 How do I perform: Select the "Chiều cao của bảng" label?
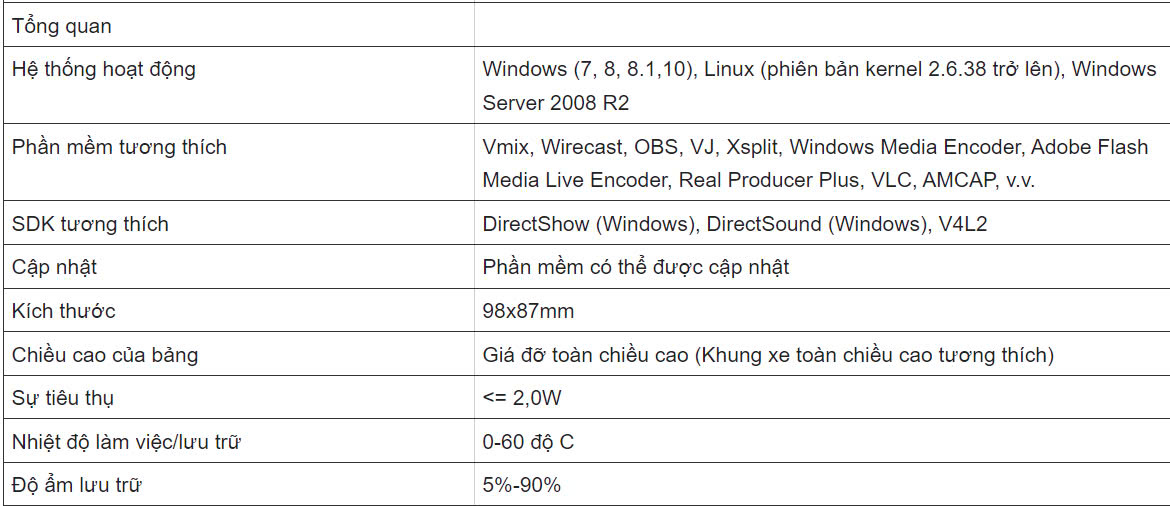click(x=105, y=354)
